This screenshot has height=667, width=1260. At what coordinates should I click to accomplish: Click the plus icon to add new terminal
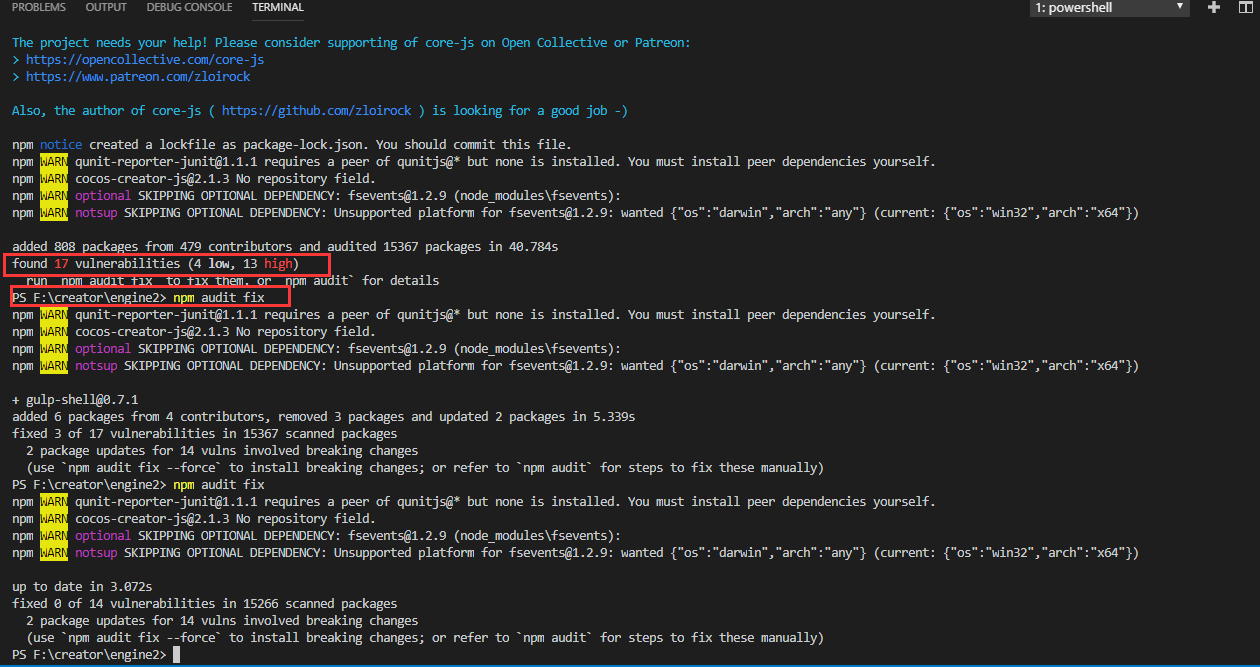click(1213, 8)
